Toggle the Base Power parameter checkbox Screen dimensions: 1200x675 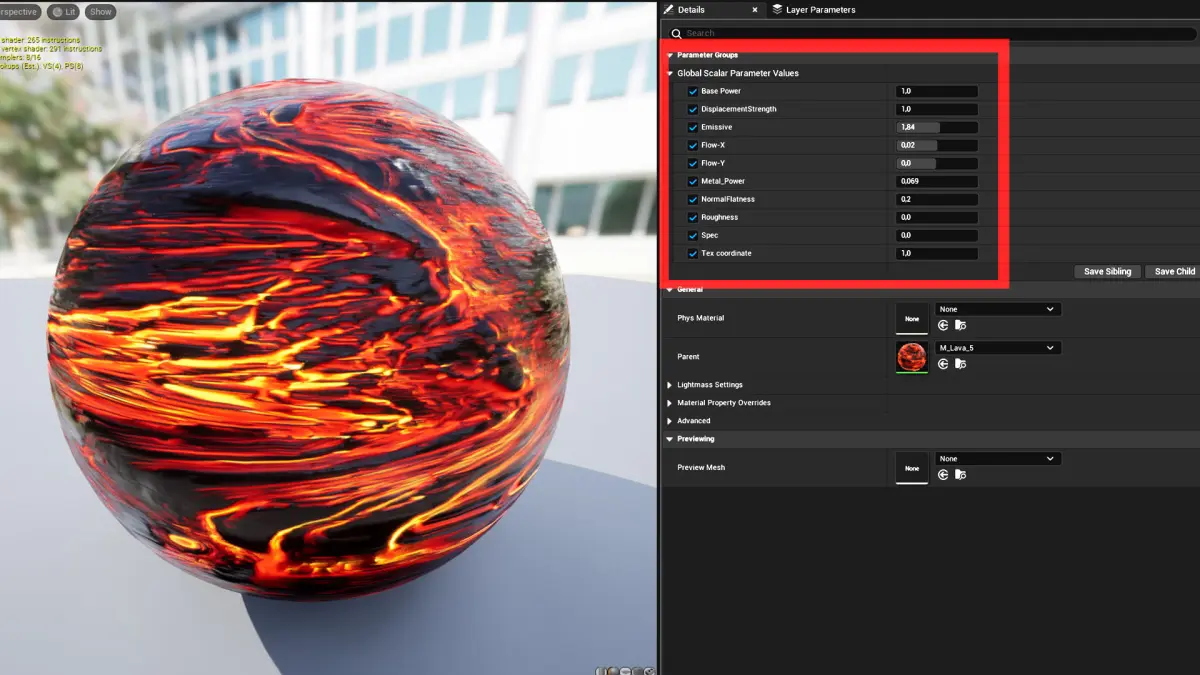(693, 91)
